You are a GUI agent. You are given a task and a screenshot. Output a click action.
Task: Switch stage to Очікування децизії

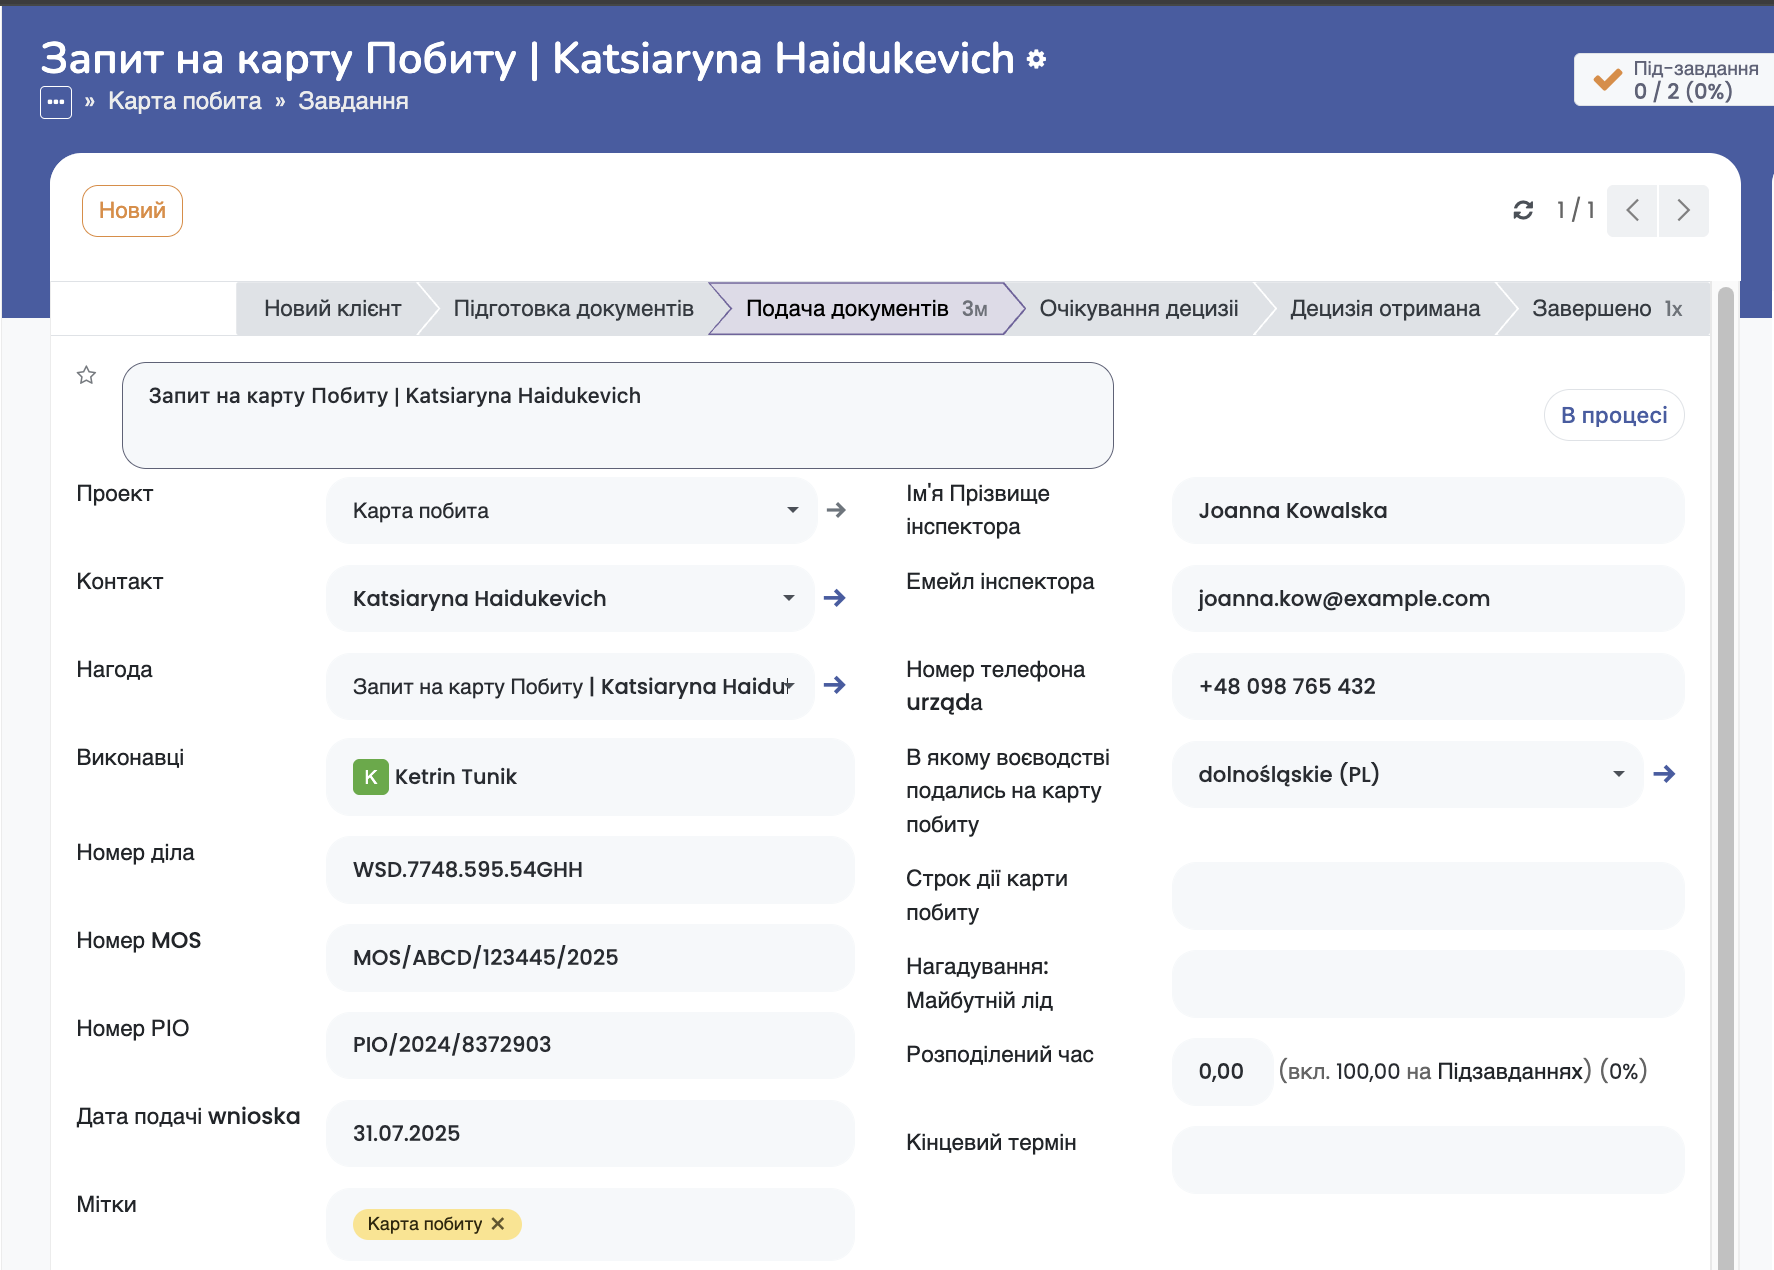pyautogui.click(x=1138, y=308)
